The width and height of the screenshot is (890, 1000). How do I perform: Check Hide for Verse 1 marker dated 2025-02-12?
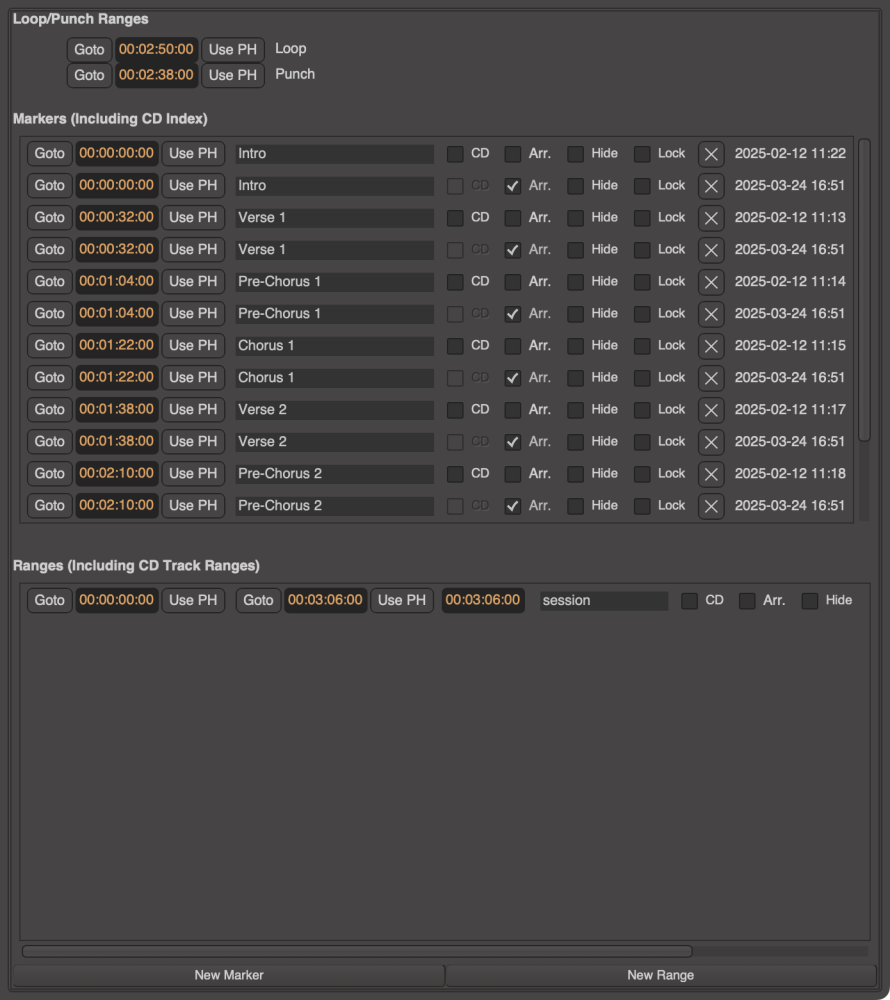(576, 217)
